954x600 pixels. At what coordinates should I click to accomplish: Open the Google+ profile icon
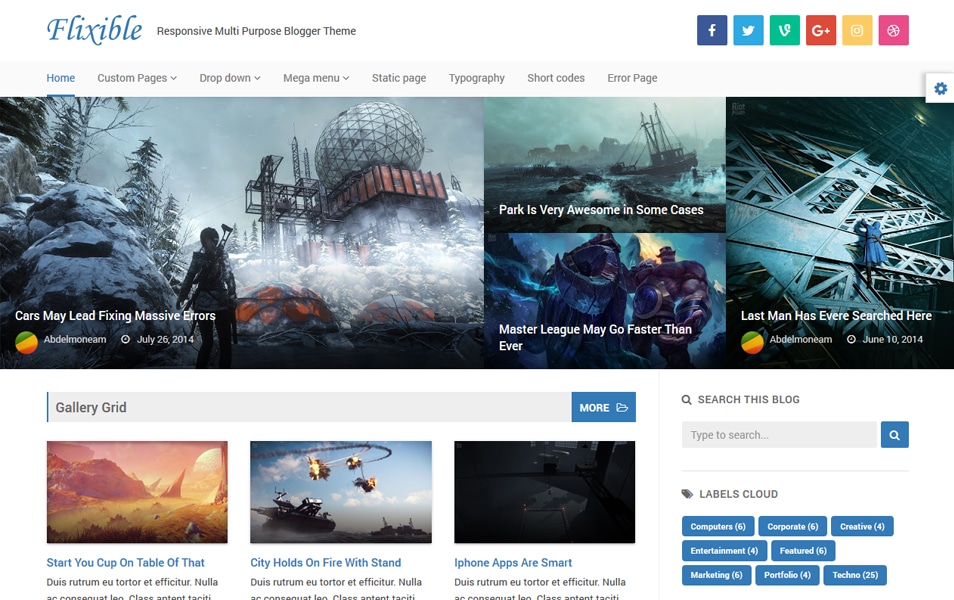click(x=820, y=30)
